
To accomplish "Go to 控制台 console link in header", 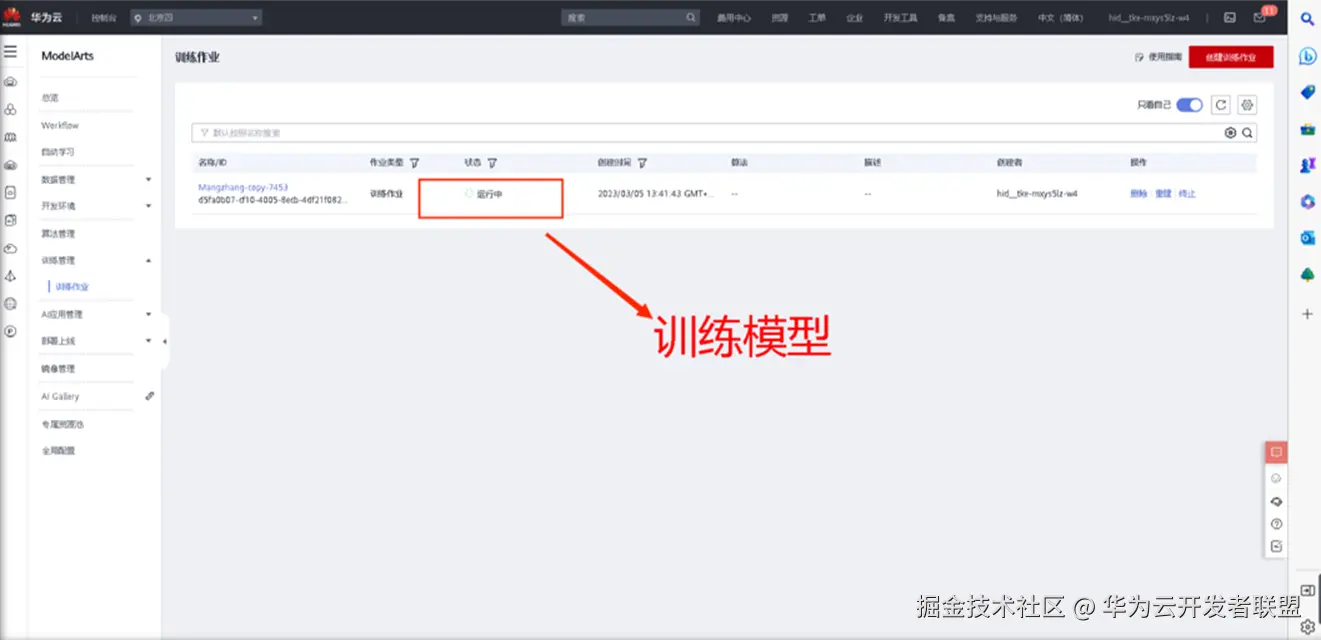I will [x=103, y=18].
